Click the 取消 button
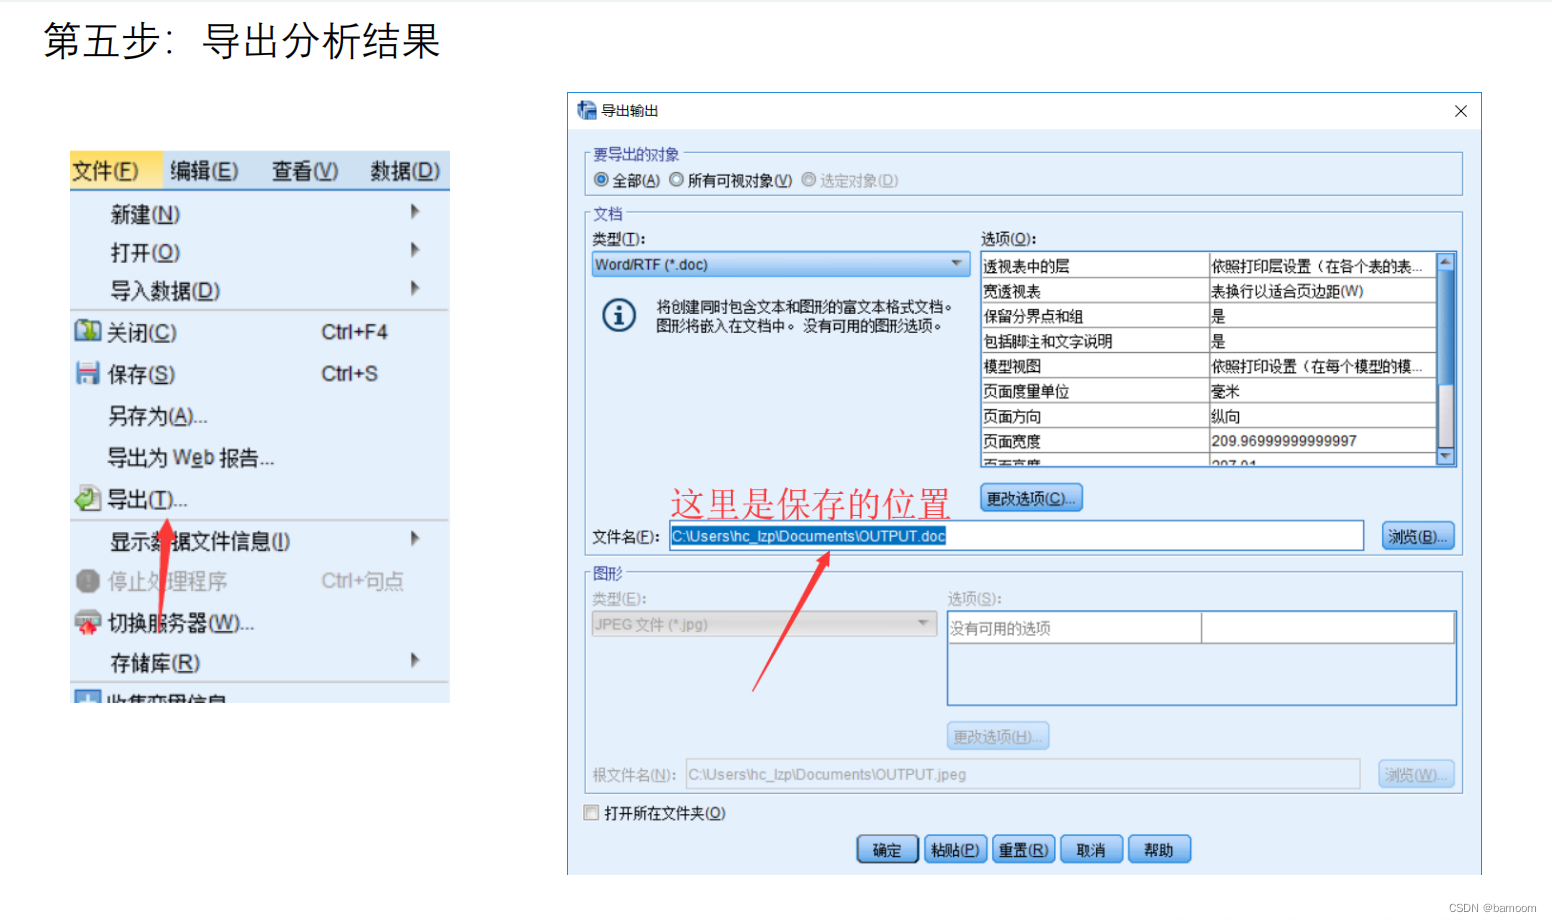1552x922 pixels. 1091,850
